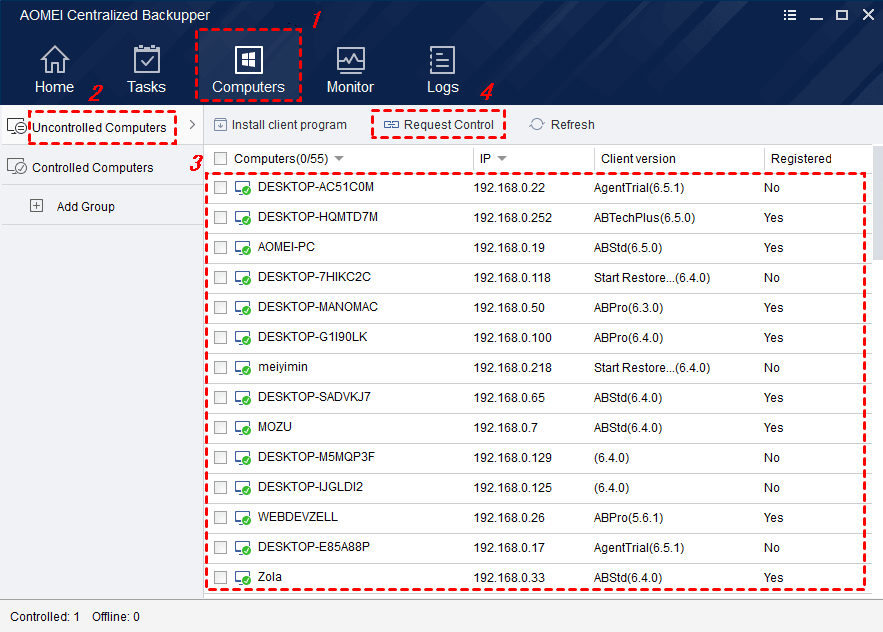Click the Add Group plus icon
The height and width of the screenshot is (632, 883).
[37, 206]
